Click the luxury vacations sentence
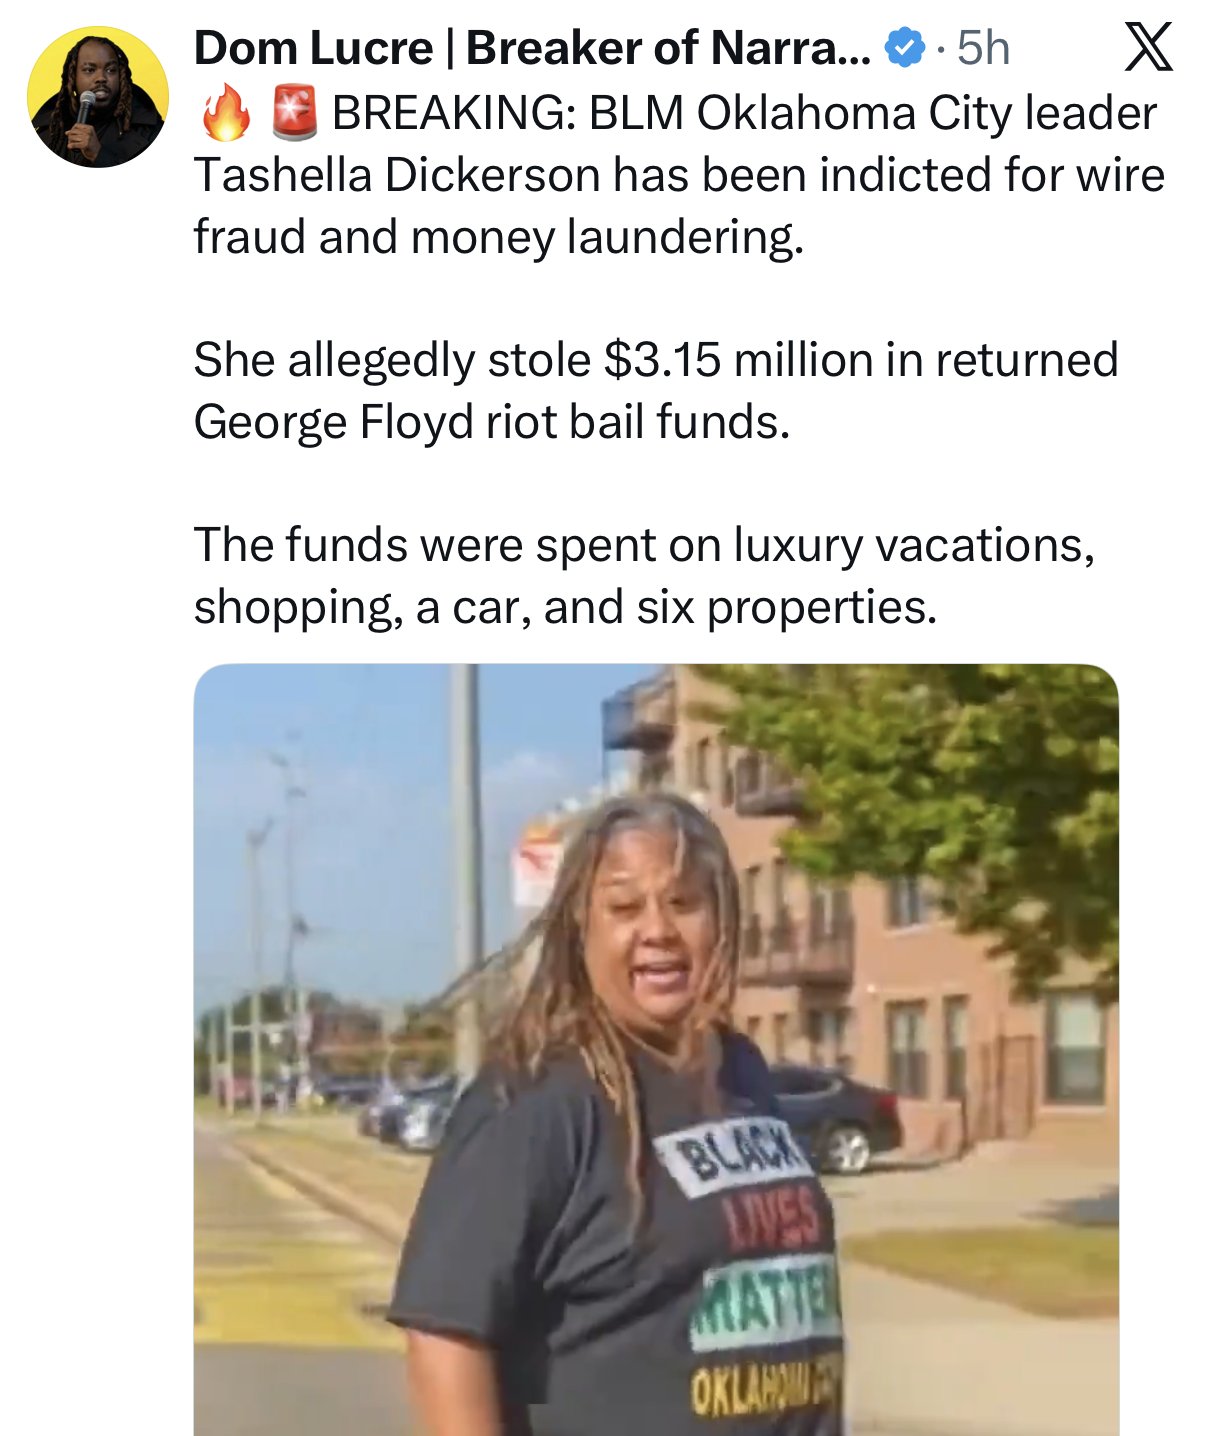 (x=644, y=576)
